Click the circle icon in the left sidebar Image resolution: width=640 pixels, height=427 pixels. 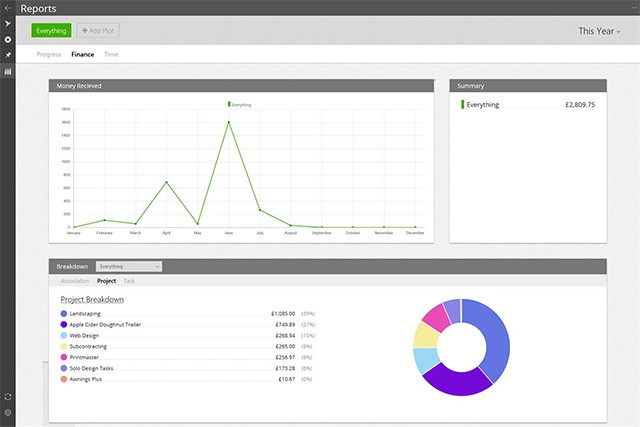[x=8, y=39]
